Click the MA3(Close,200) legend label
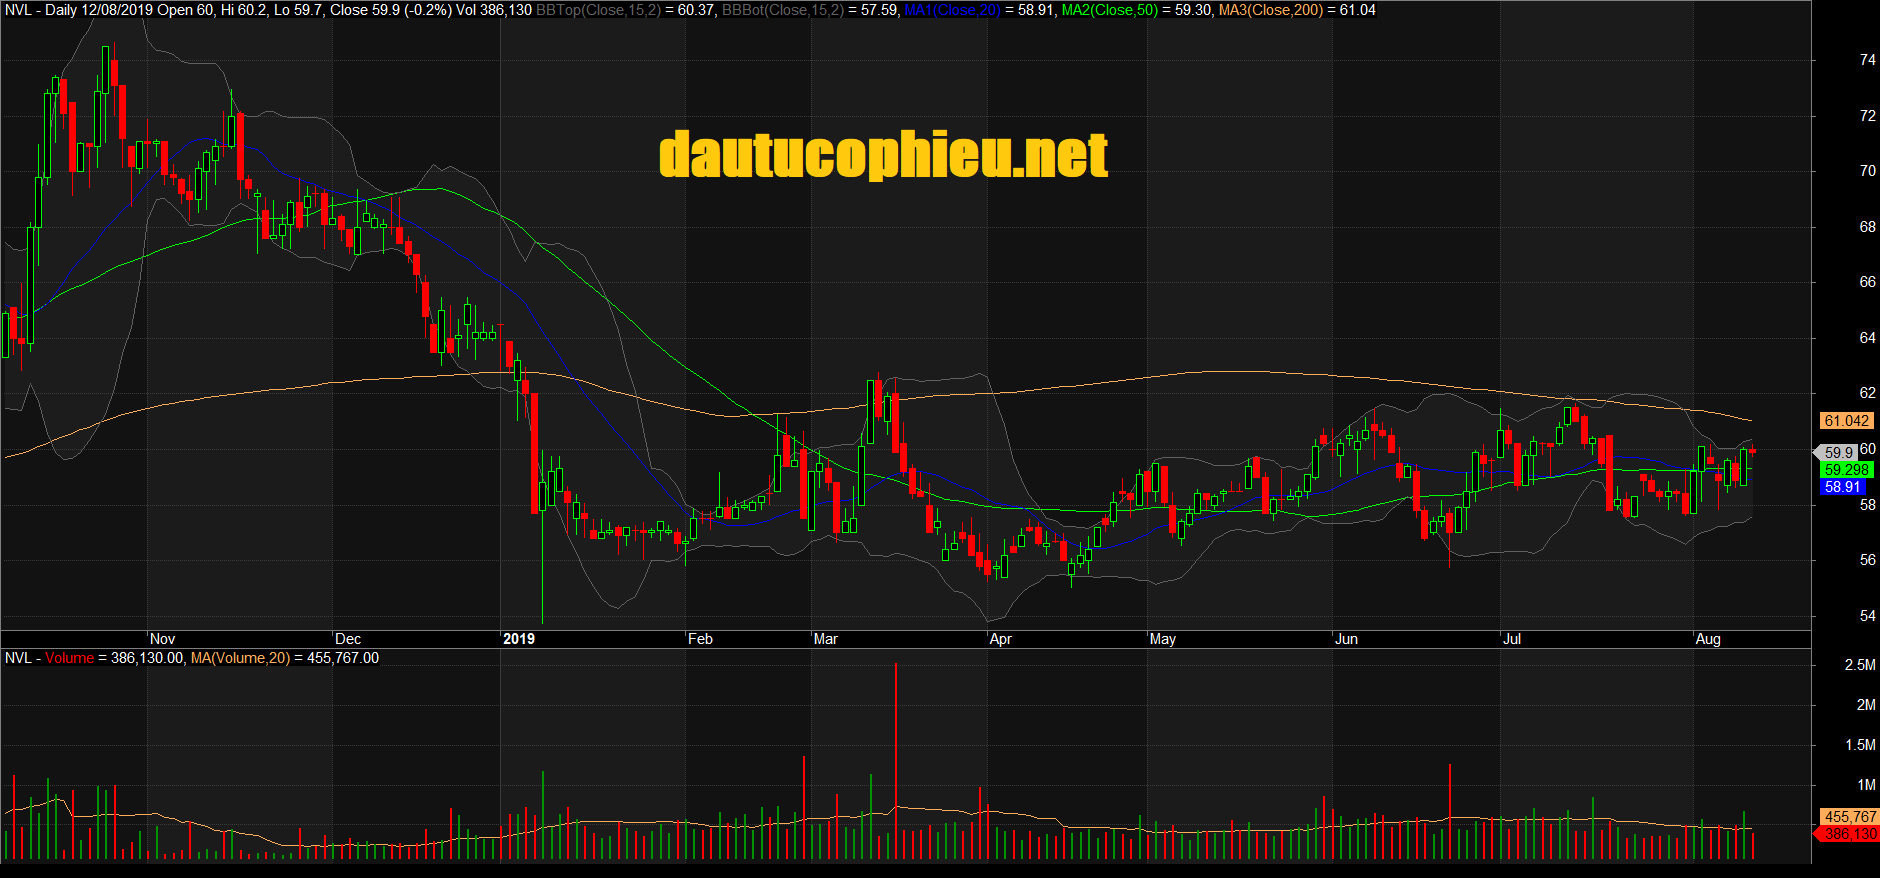This screenshot has width=1880, height=878. pyautogui.click(x=1270, y=10)
